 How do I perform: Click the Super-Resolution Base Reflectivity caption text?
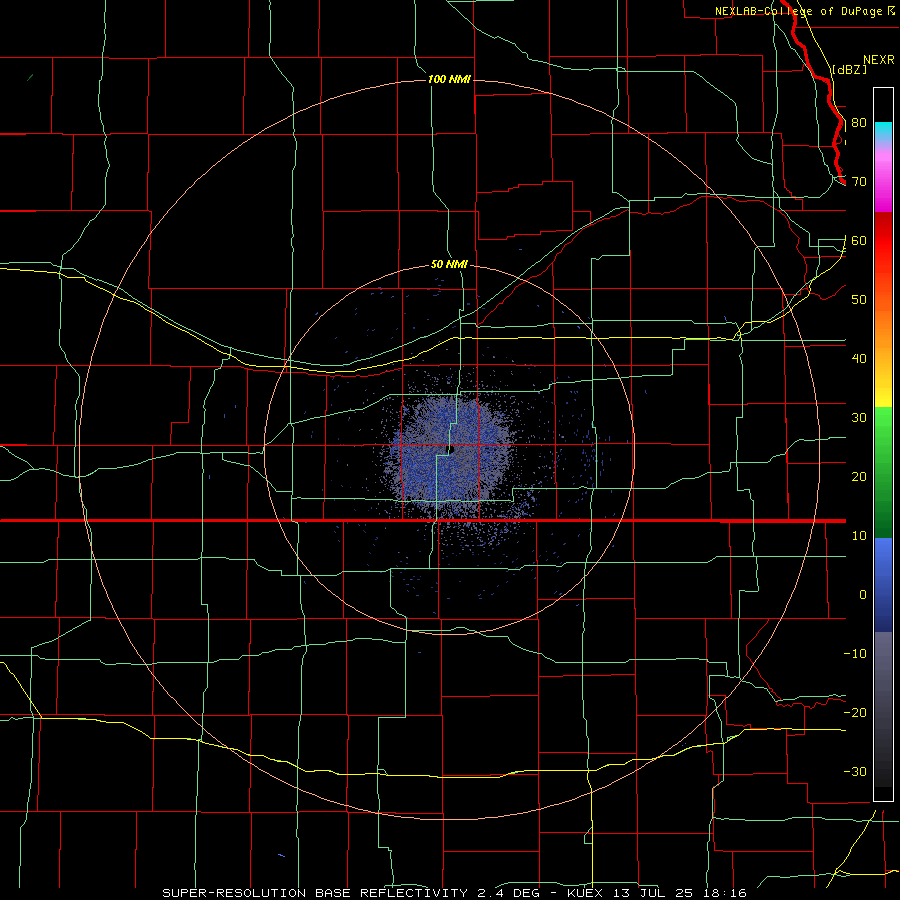pyautogui.click(x=455, y=893)
